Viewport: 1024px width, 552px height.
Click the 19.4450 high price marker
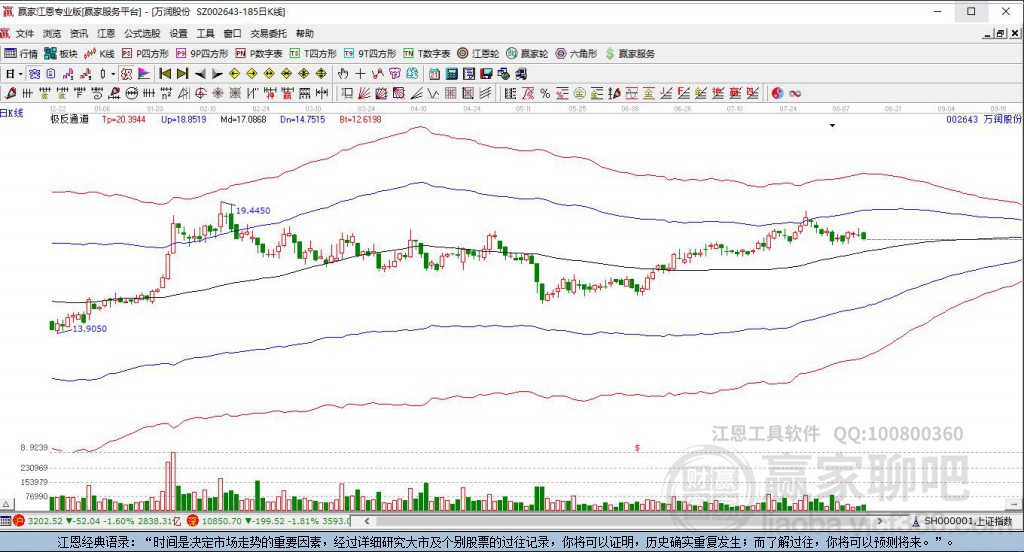tap(253, 210)
